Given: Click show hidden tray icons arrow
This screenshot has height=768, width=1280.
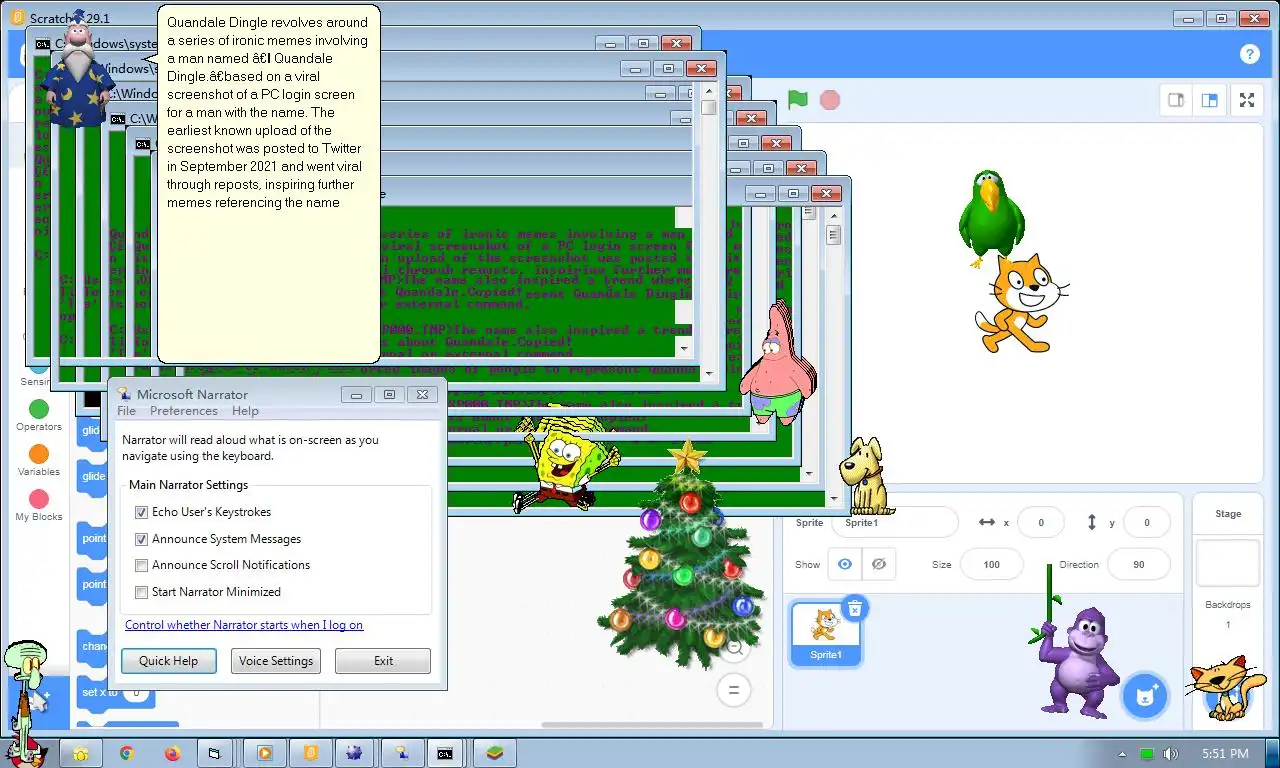Looking at the screenshot, I should 1123,754.
